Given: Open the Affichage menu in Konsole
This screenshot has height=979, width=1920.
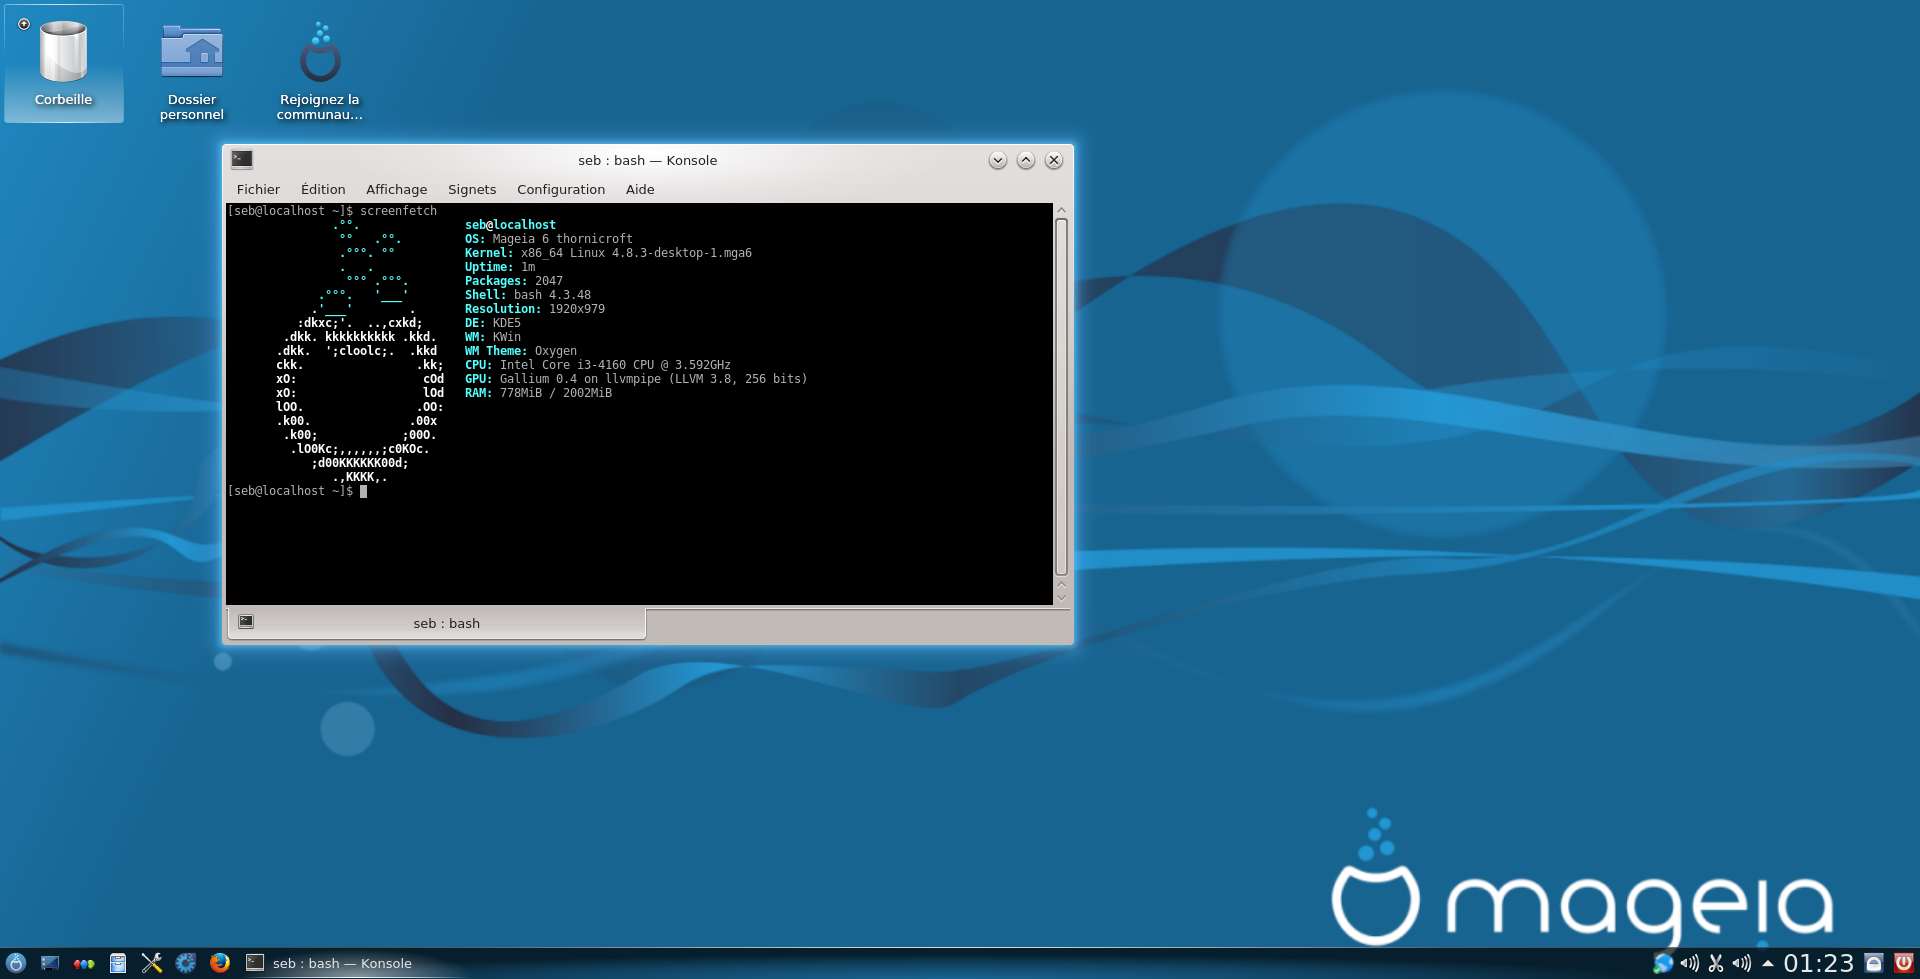Looking at the screenshot, I should coord(396,189).
